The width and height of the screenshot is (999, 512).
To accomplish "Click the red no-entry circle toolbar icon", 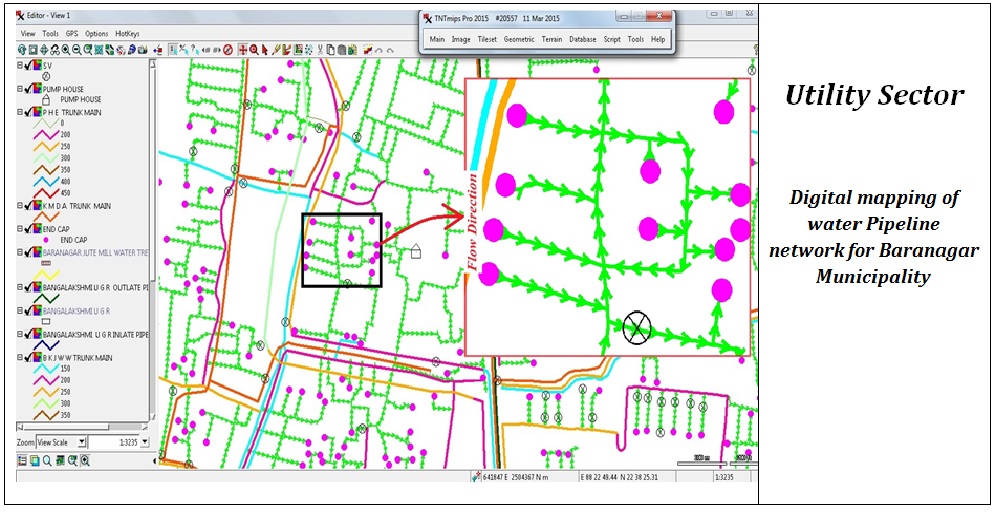I will [x=228, y=49].
